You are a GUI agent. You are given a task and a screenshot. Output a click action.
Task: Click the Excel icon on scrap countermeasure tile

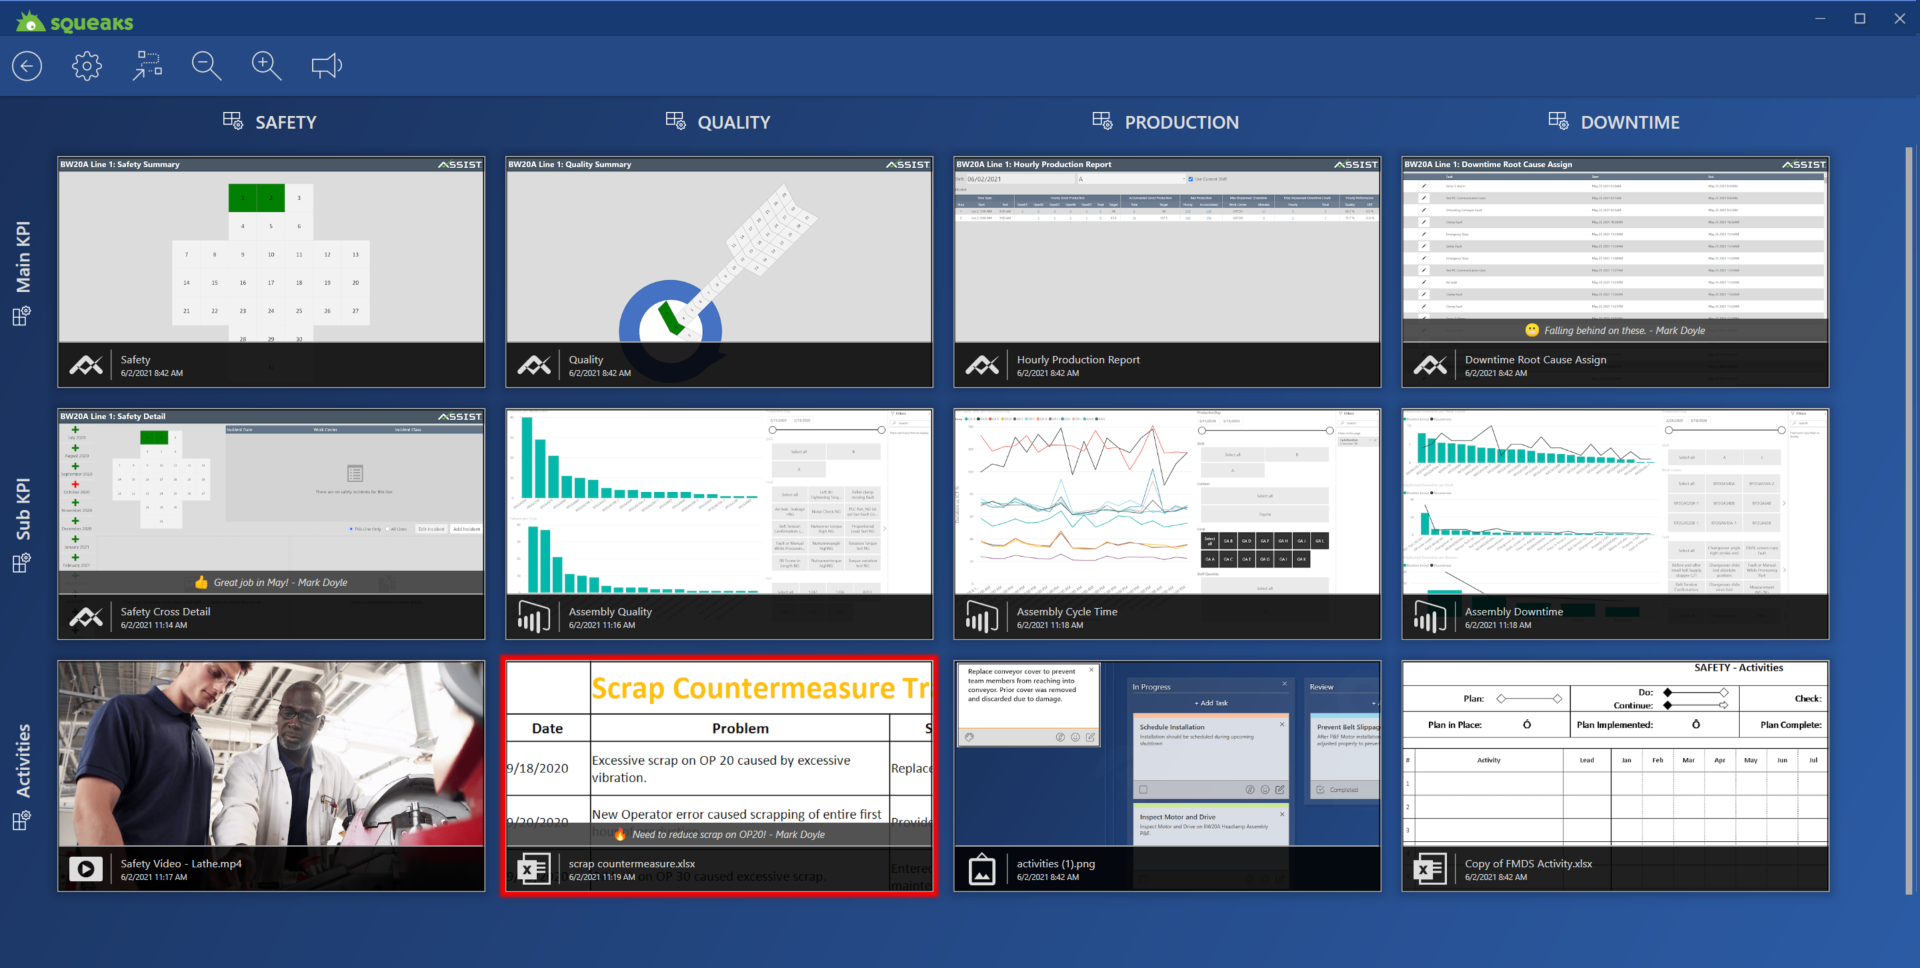click(534, 868)
